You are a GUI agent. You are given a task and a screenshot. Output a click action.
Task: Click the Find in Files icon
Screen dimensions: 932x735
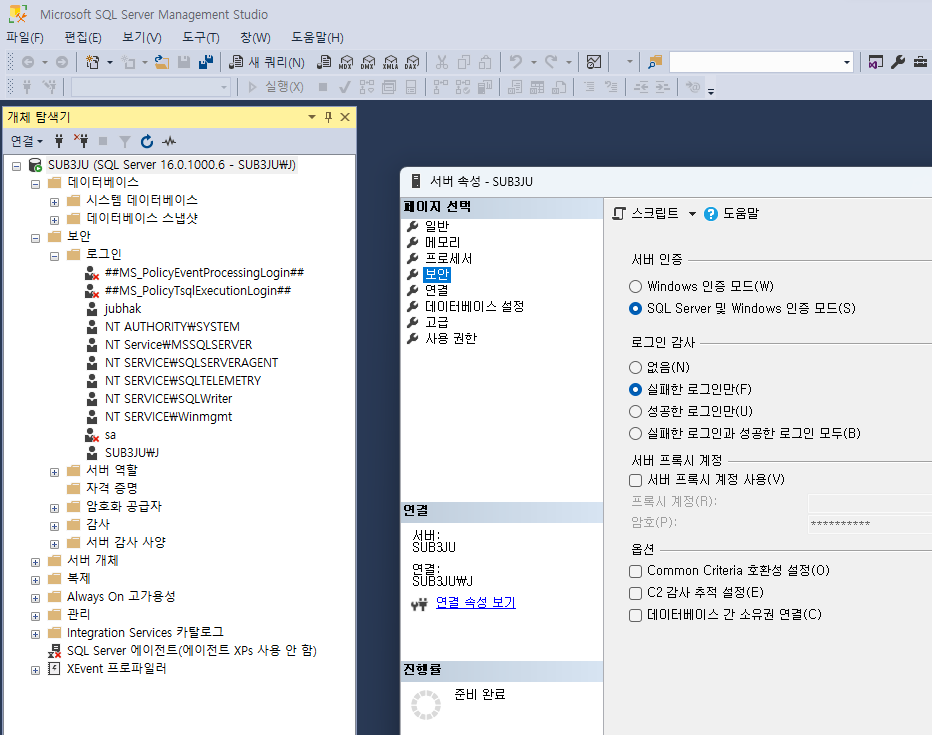tap(654, 62)
